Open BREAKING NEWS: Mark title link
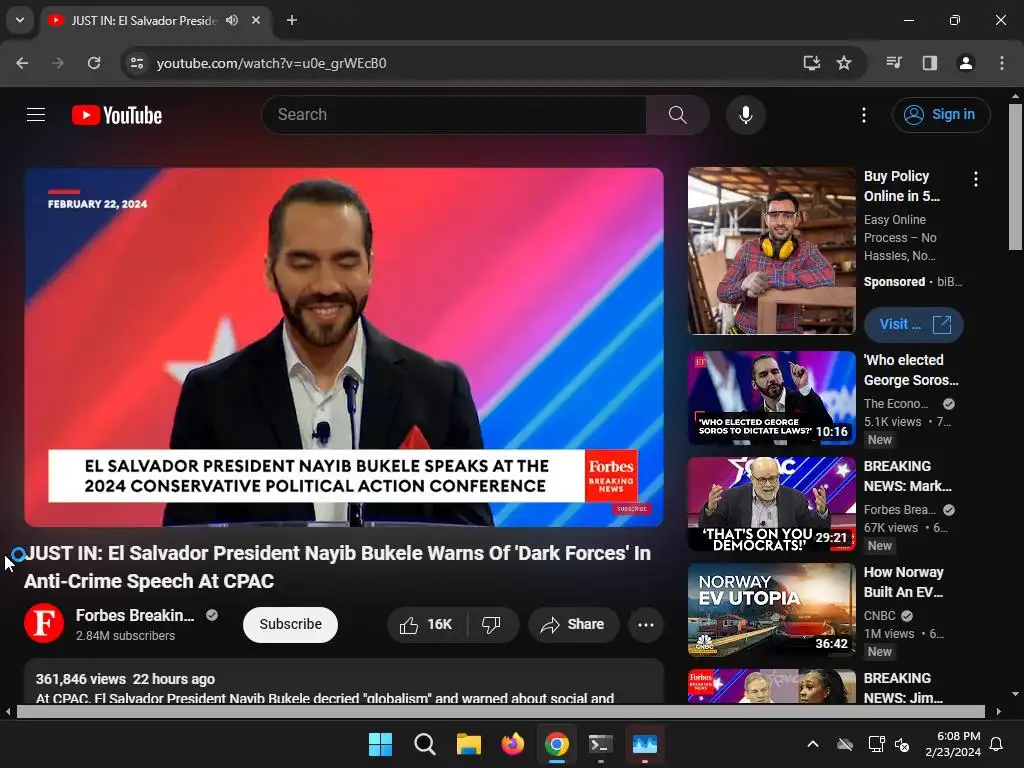 908,476
